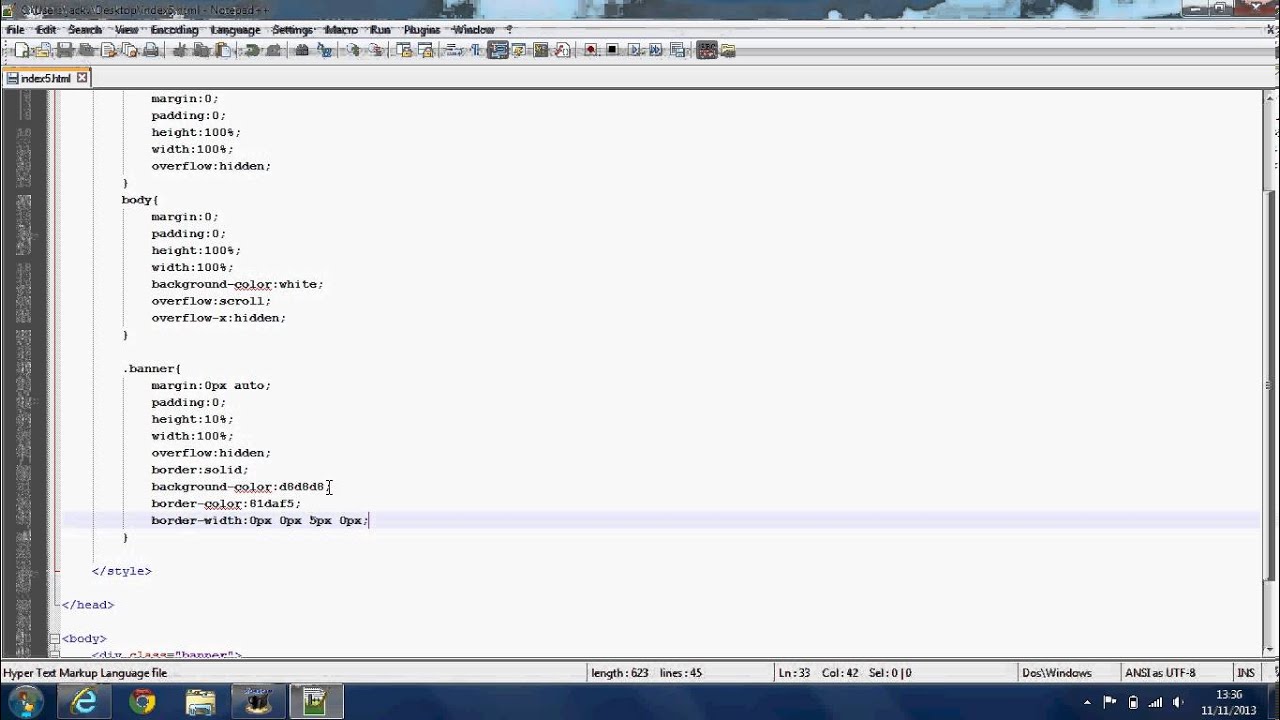Click the 'length : 623' status text
The height and width of the screenshot is (720, 1280).
tap(621, 673)
